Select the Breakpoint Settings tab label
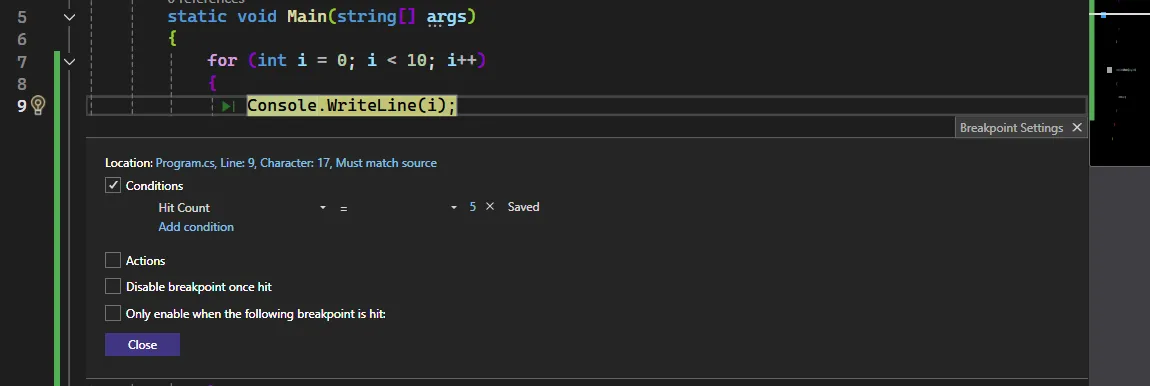 point(1011,128)
